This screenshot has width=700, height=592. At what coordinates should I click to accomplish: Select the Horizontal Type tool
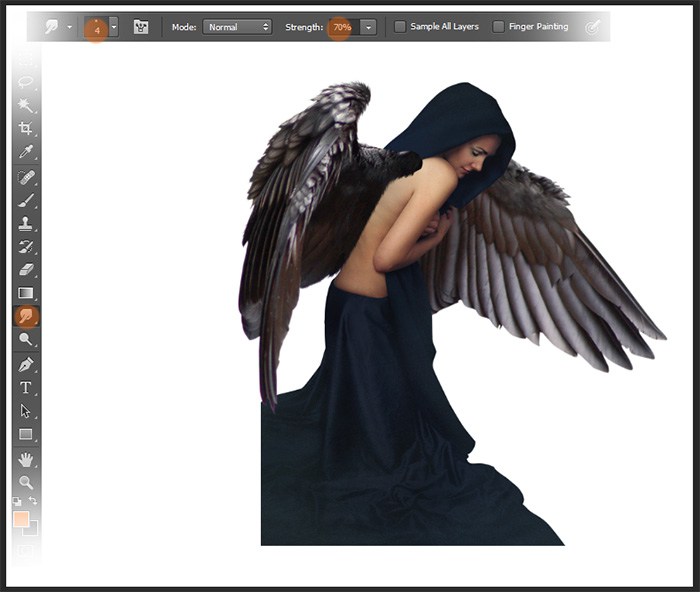click(25, 387)
